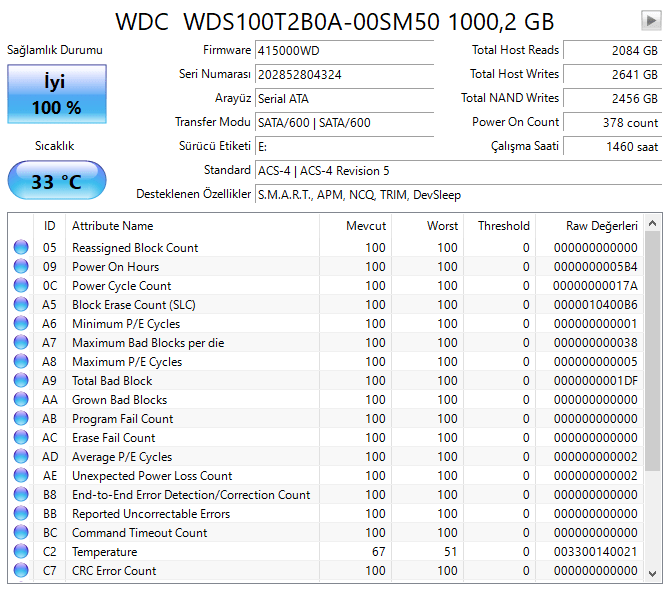This screenshot has width=668, height=591.
Task: Click the Sıcaklık label
Action: click(55, 146)
